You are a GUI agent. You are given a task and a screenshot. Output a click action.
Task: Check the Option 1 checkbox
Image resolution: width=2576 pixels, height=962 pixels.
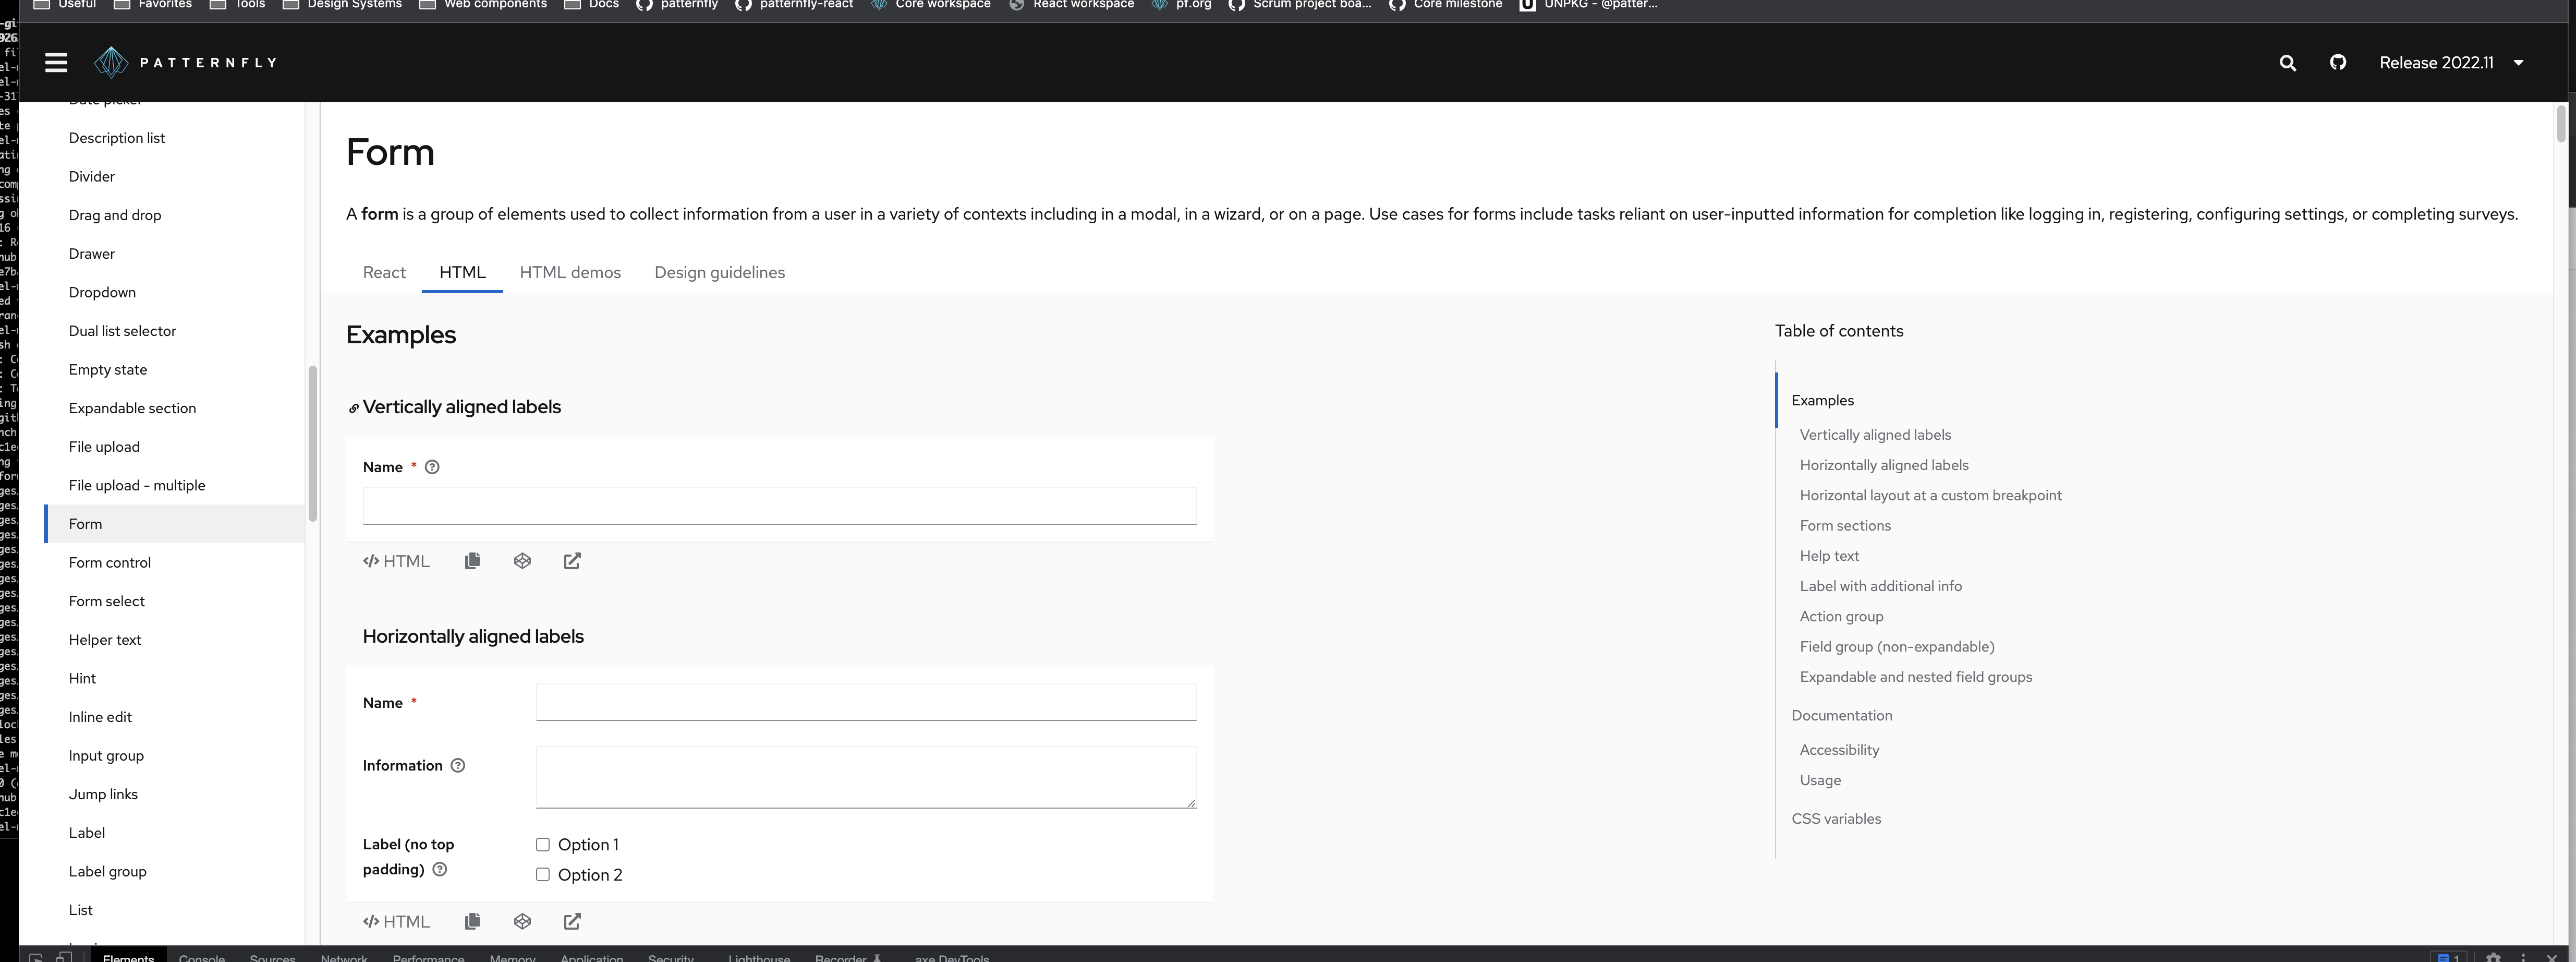click(x=543, y=845)
